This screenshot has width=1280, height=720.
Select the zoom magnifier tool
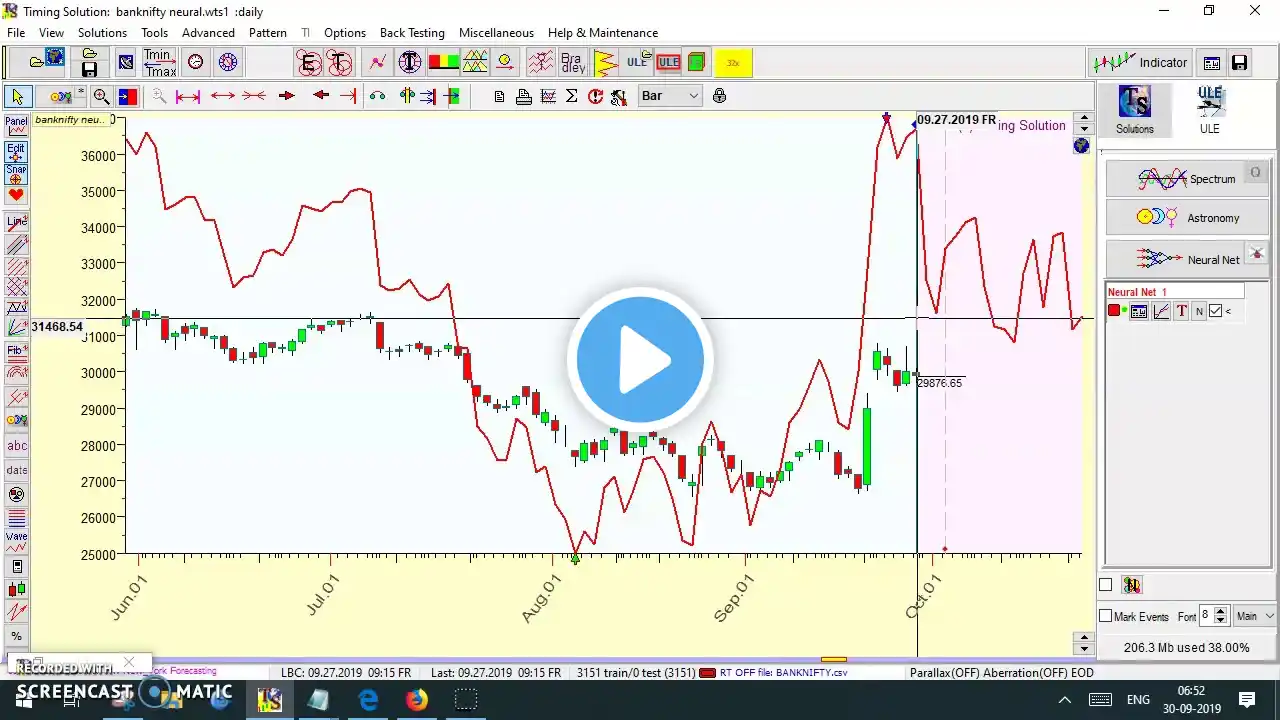click(x=101, y=96)
